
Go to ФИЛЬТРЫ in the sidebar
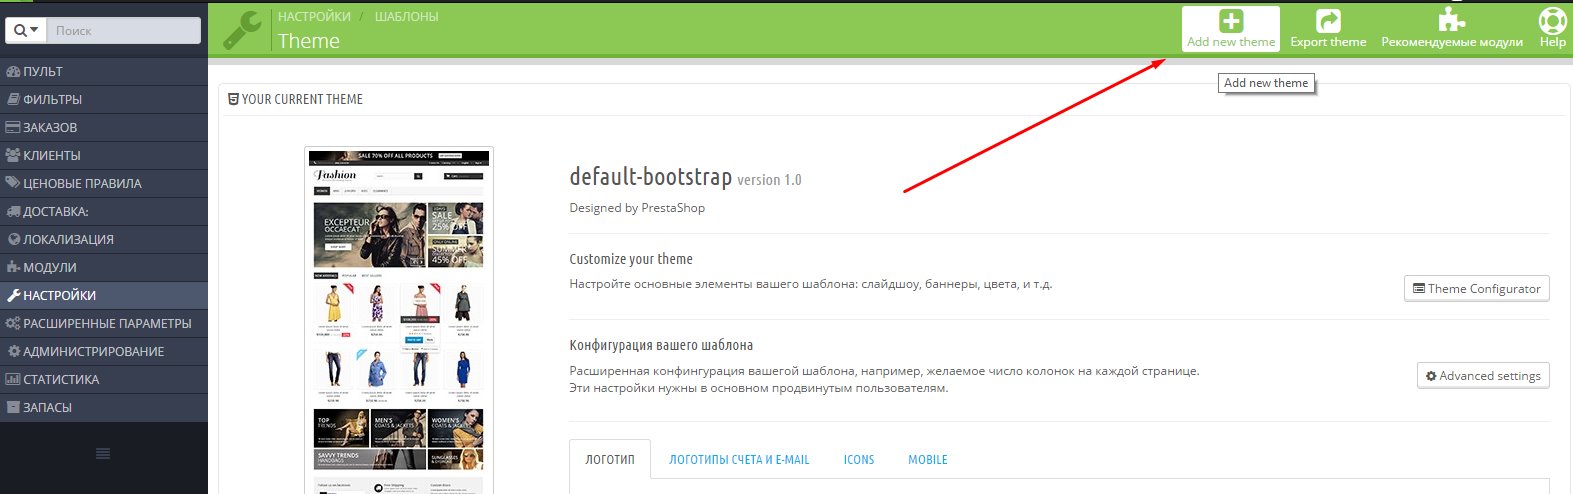[x=52, y=100]
